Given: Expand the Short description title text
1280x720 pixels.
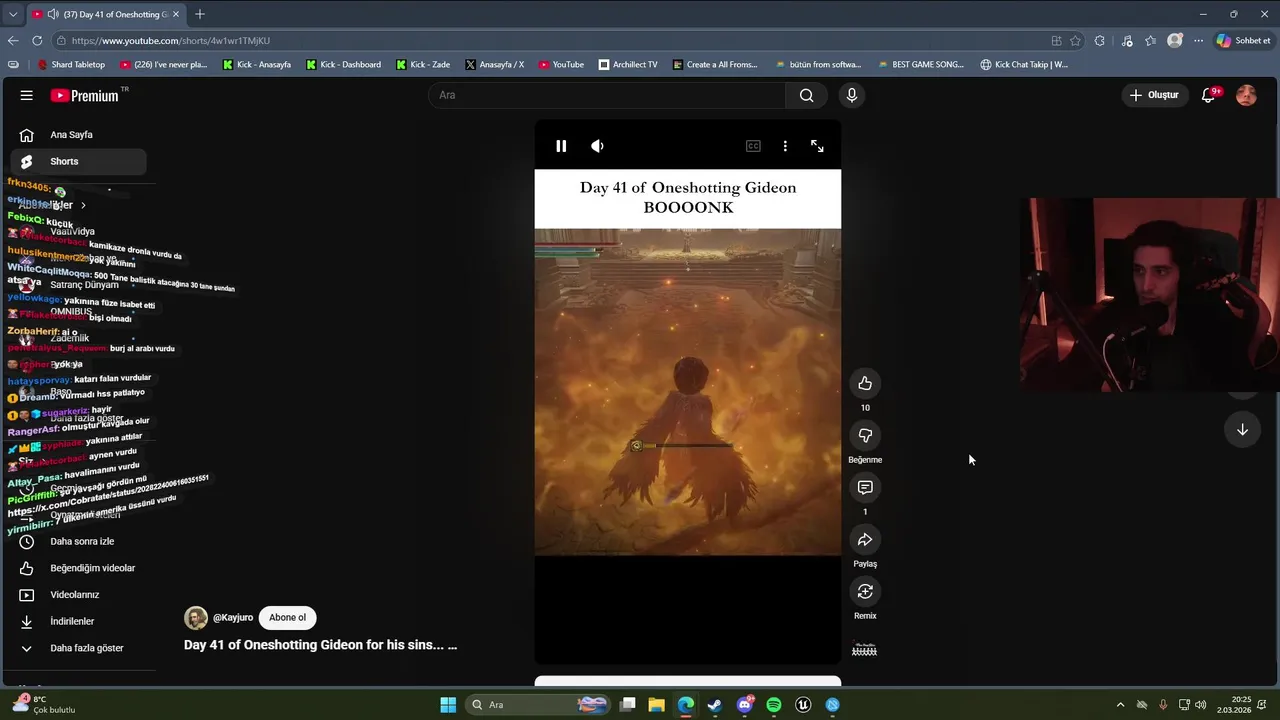Looking at the screenshot, I should pos(320,645).
